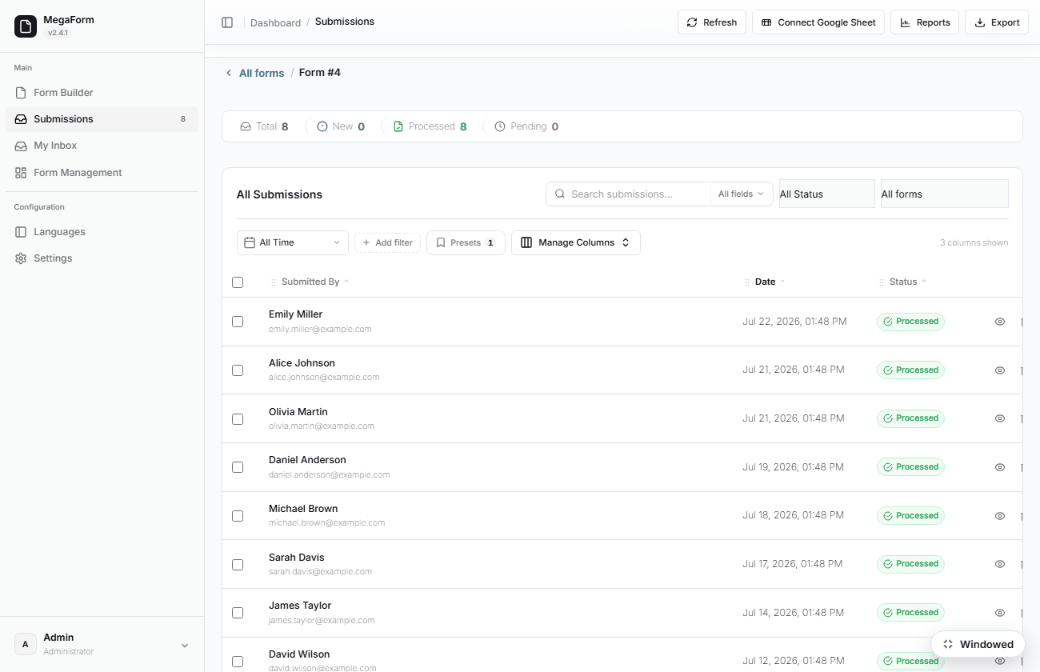Check the Sarah Davis row checkbox
1040x672 pixels.
pos(237,565)
